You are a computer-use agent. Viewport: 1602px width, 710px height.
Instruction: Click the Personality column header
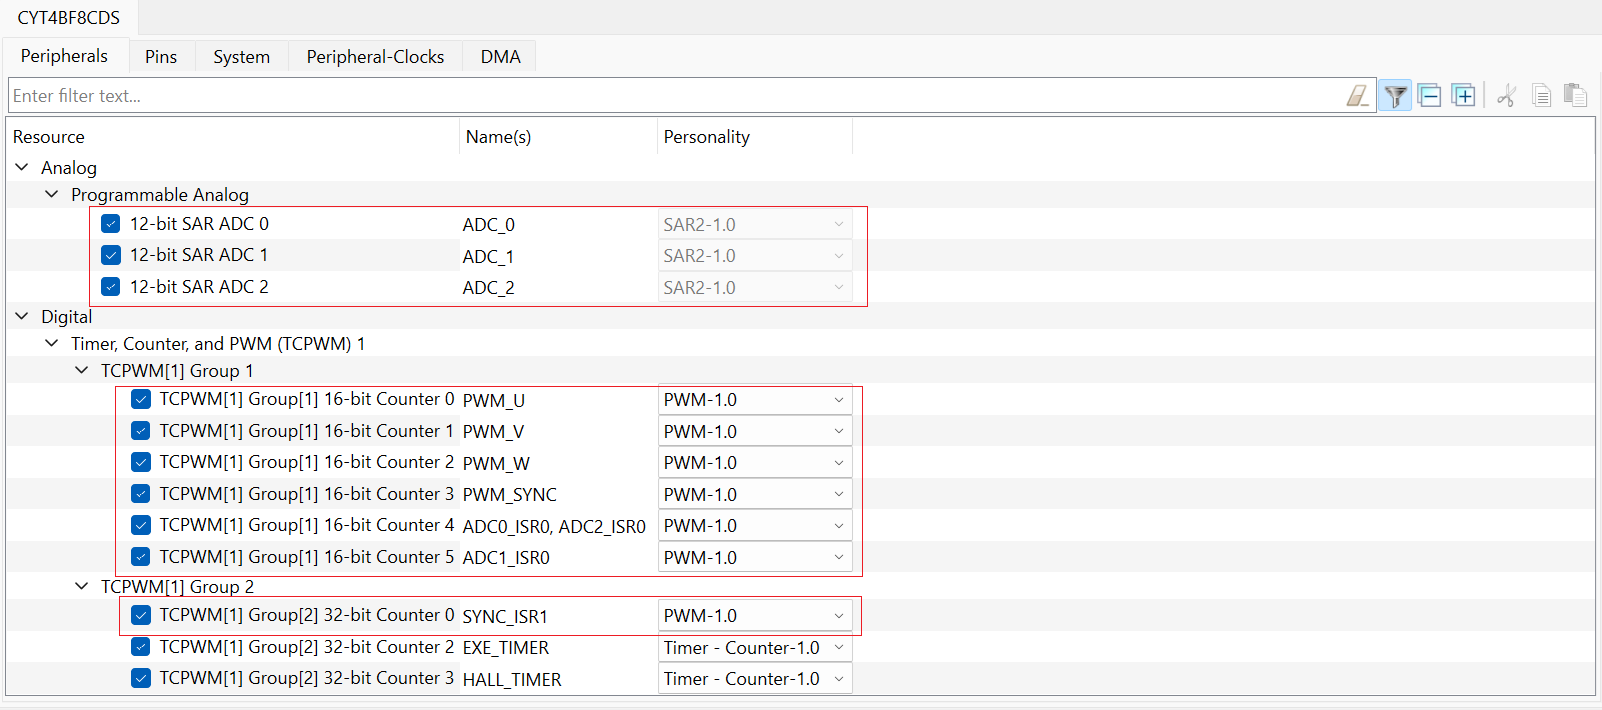[x=706, y=137]
